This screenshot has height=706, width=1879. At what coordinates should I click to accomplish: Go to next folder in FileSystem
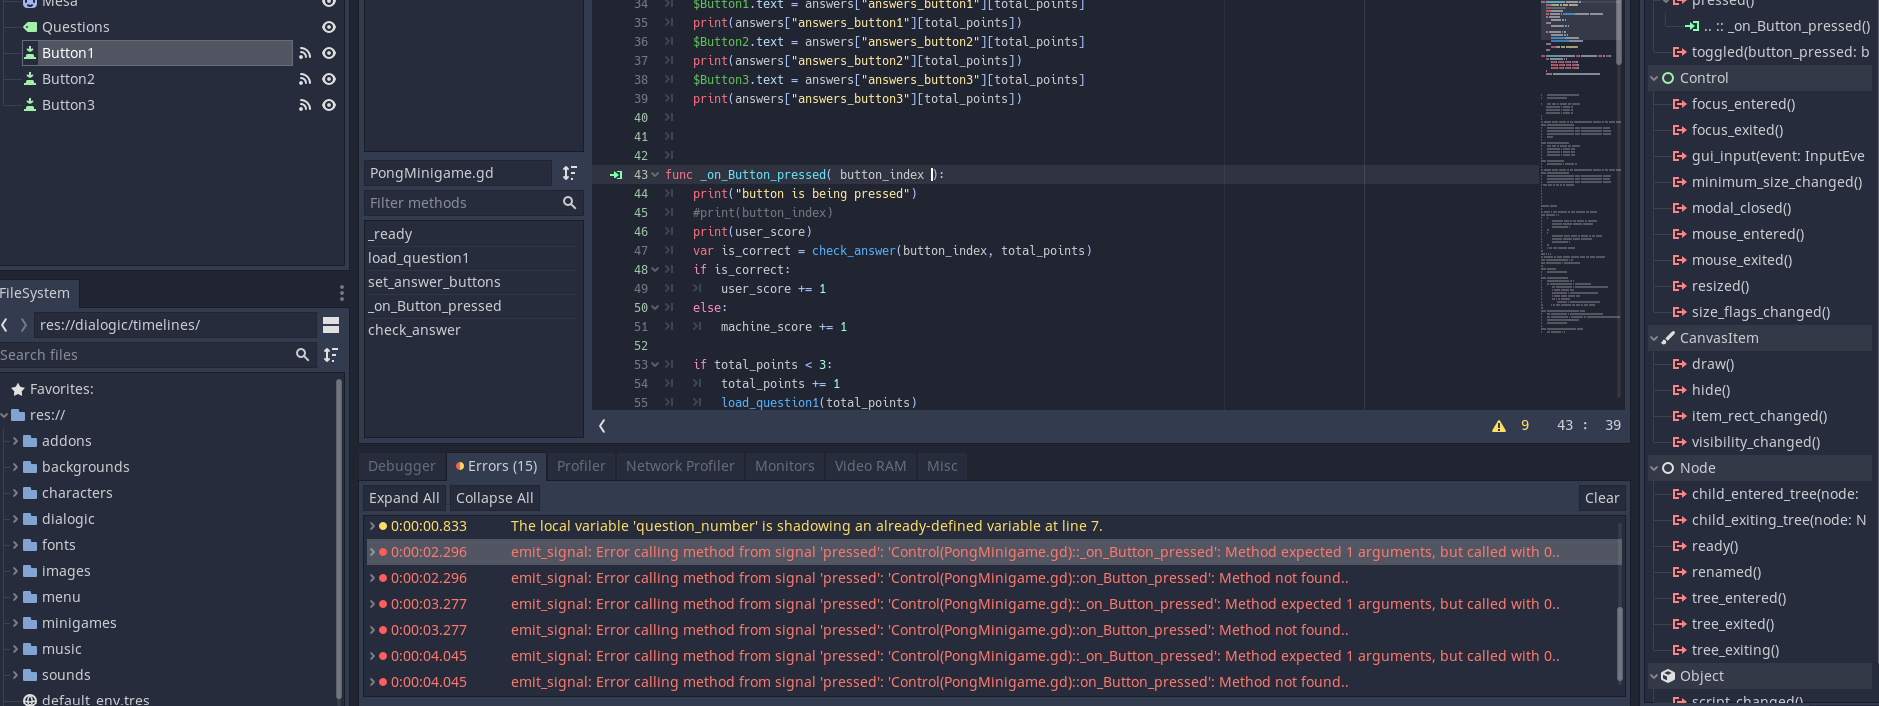click(x=23, y=325)
